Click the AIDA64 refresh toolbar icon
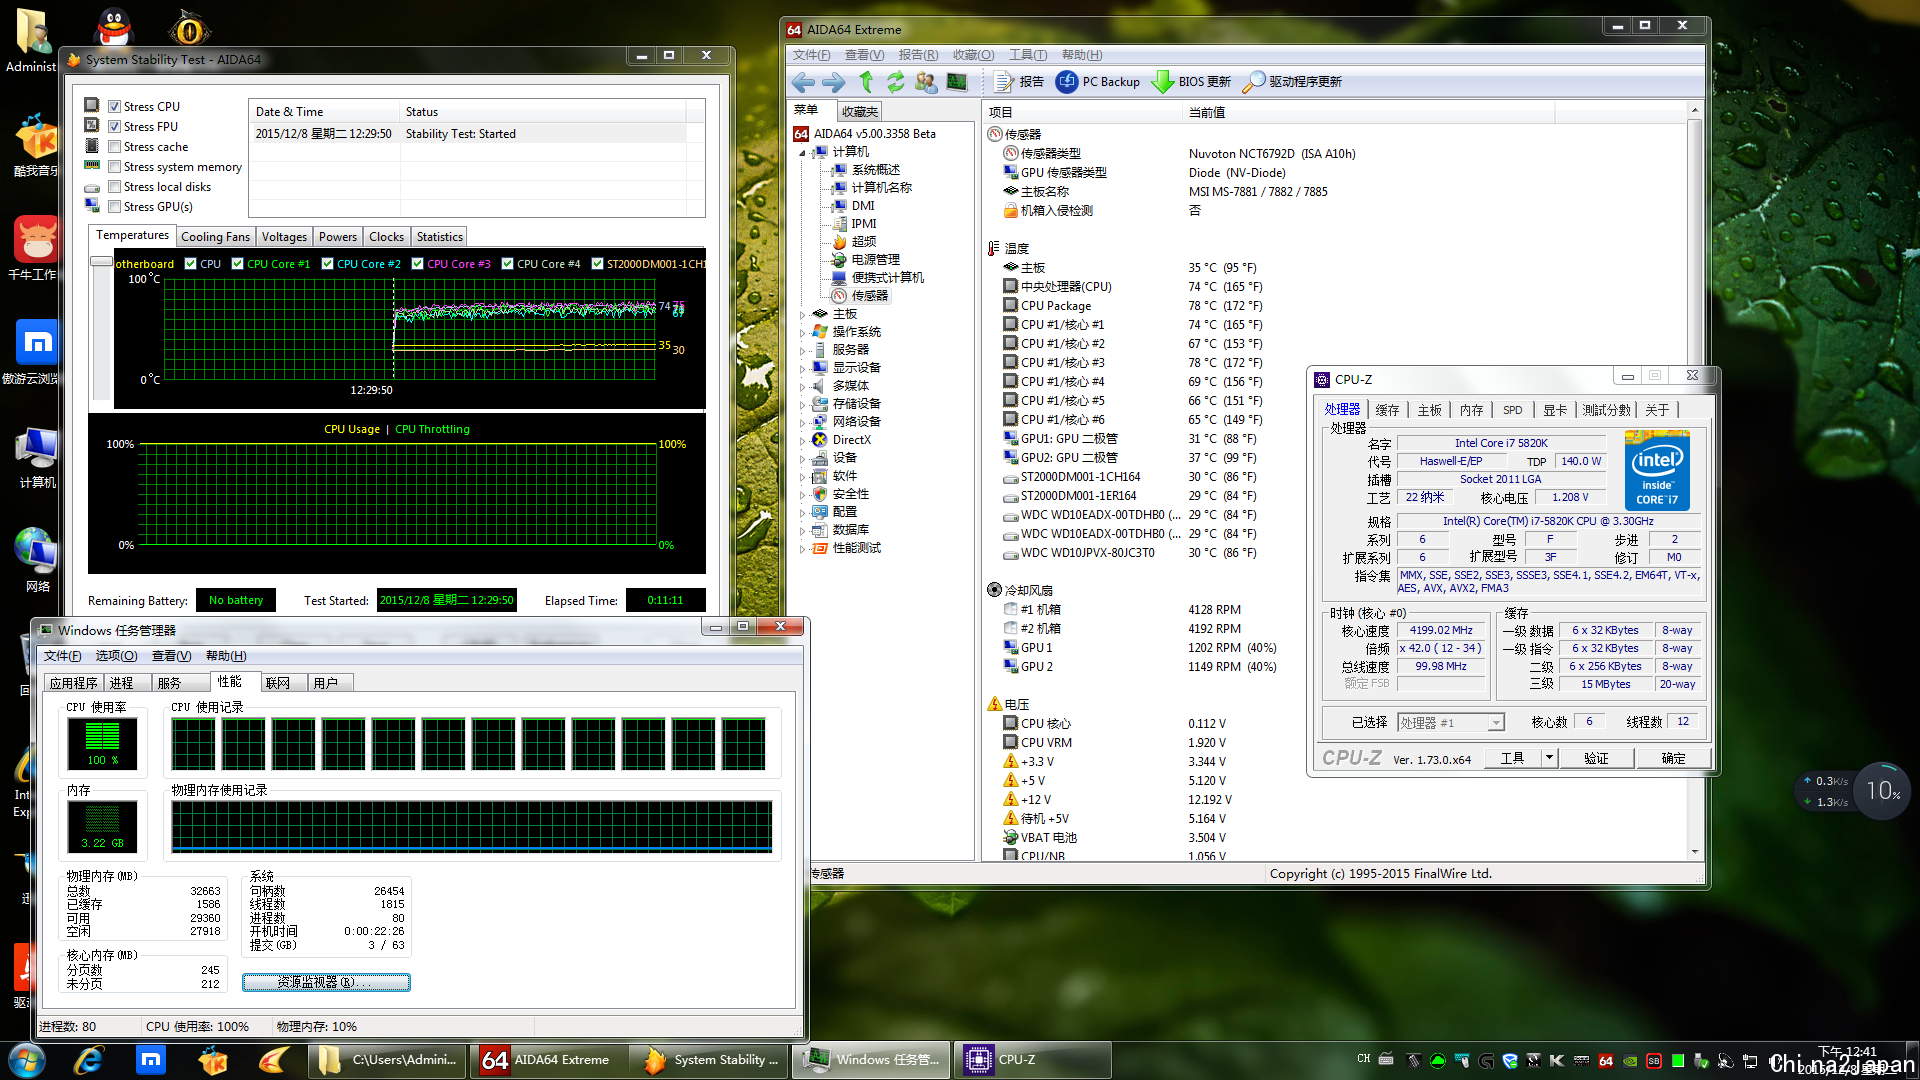 [x=896, y=82]
